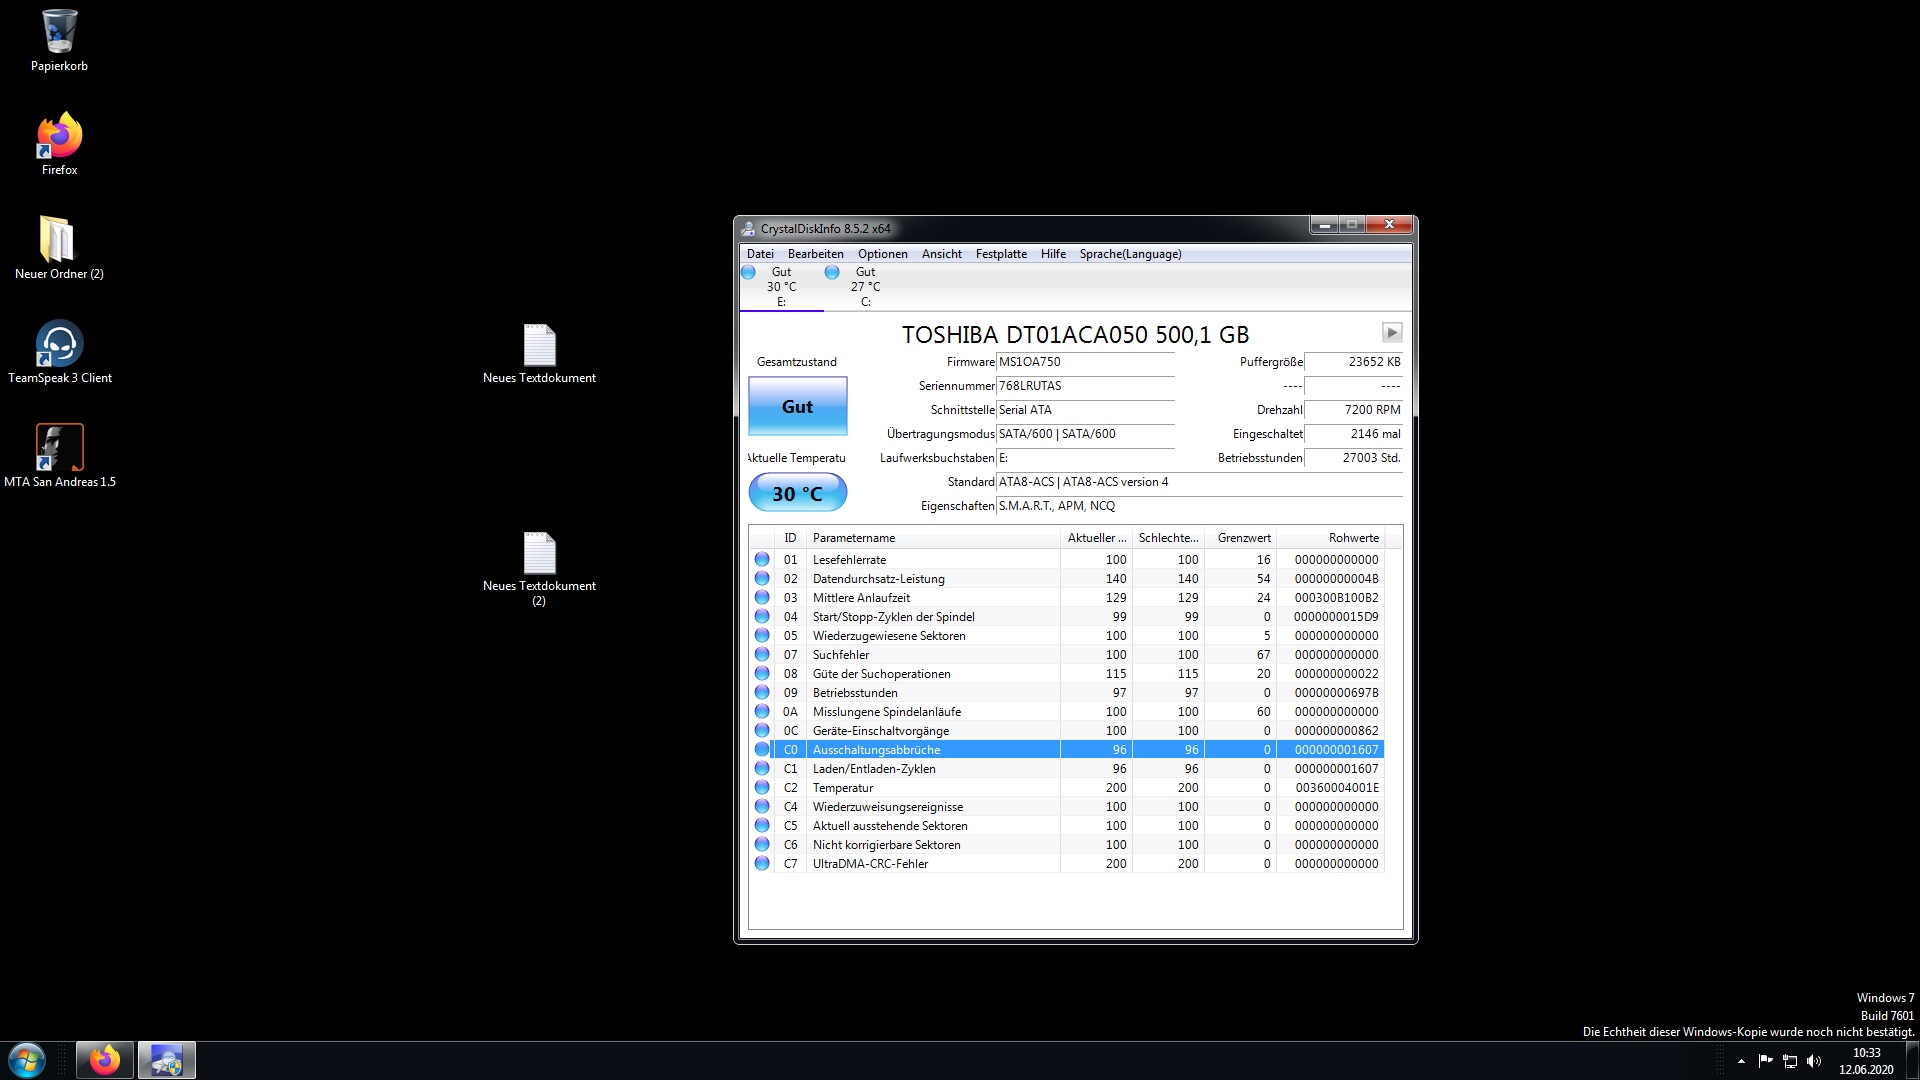Click the volume speaker tray icon
Viewport: 1920px width, 1080px height.
click(1814, 1061)
